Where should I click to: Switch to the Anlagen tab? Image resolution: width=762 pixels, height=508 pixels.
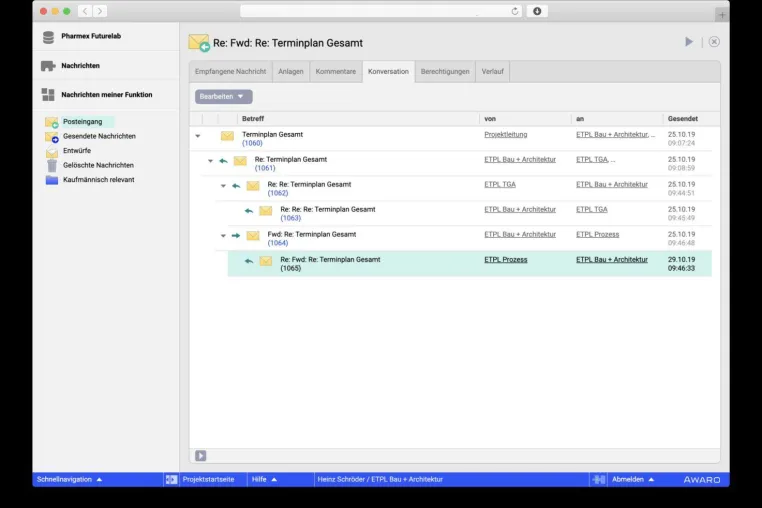291,71
